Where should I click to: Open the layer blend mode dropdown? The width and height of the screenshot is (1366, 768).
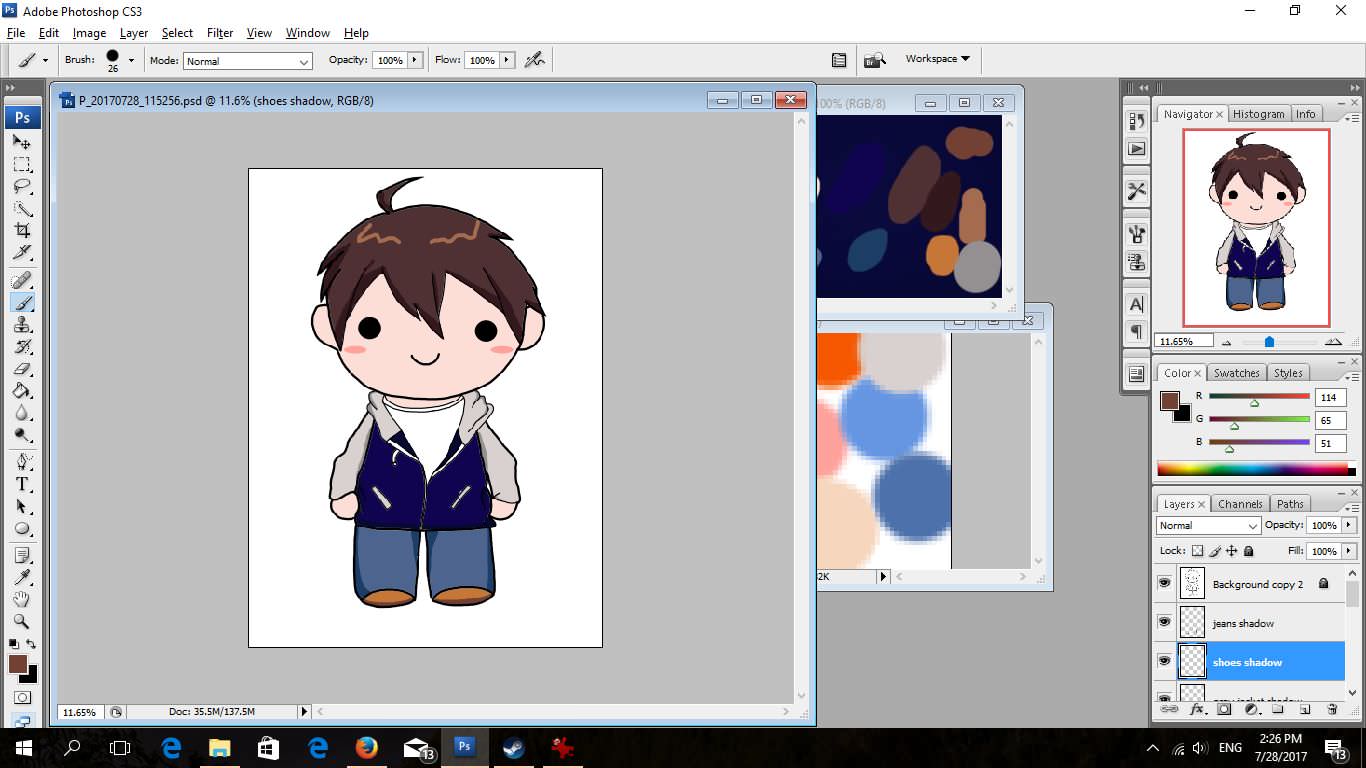(x=1208, y=526)
